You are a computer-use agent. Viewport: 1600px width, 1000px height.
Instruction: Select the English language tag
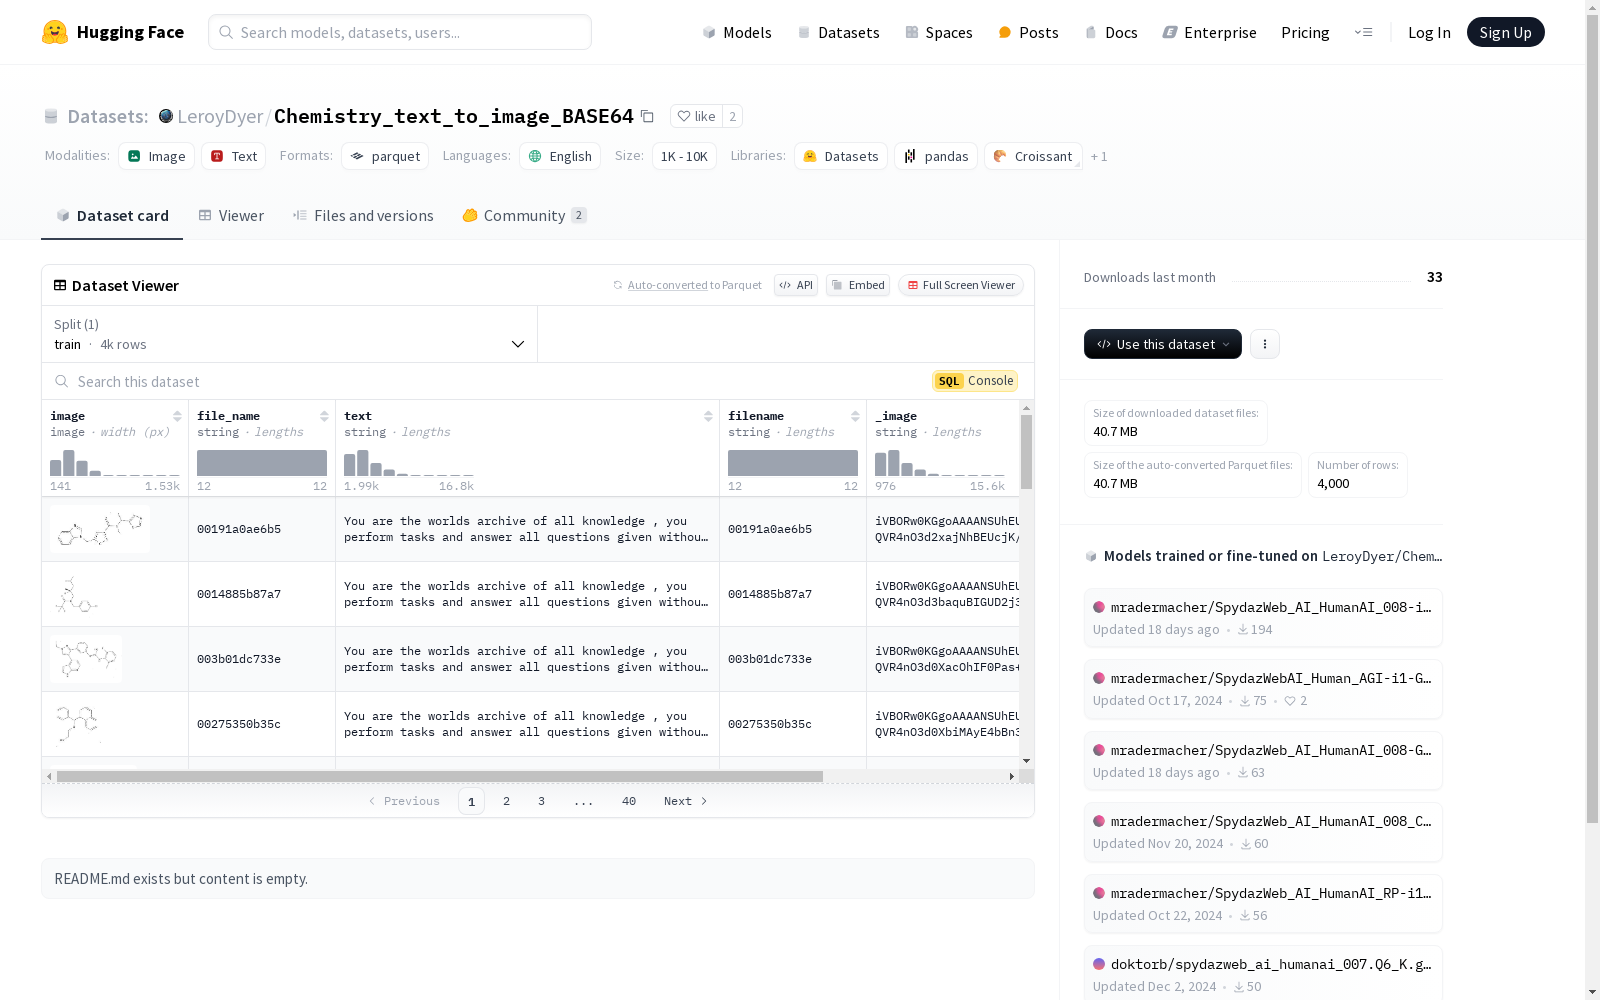pyautogui.click(x=560, y=156)
